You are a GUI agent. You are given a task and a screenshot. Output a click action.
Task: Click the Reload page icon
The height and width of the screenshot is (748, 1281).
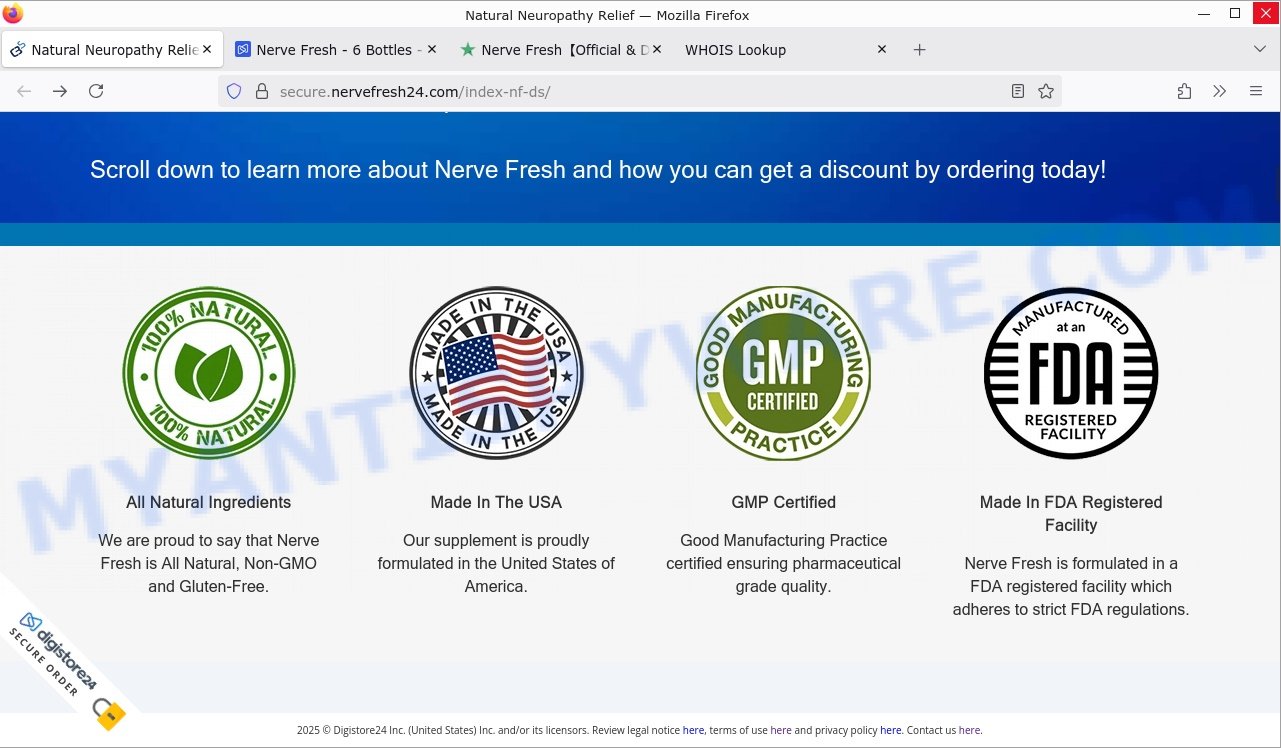[x=96, y=91]
